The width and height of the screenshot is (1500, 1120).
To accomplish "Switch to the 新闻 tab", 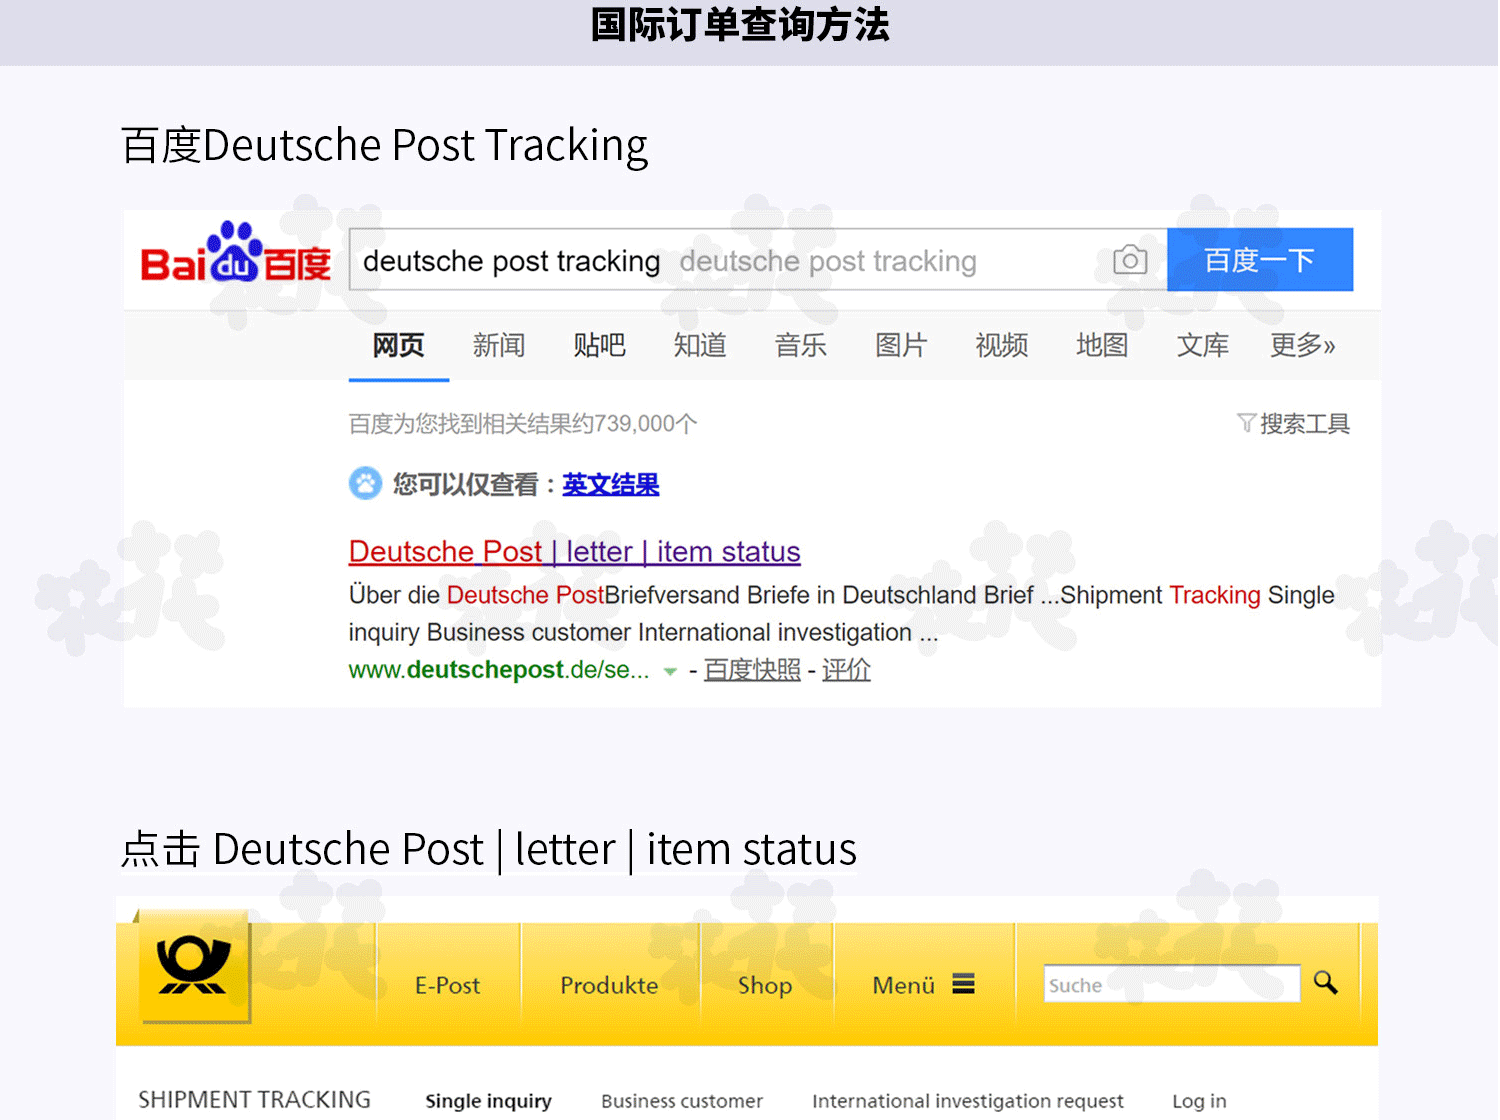I will pyautogui.click(x=499, y=345).
